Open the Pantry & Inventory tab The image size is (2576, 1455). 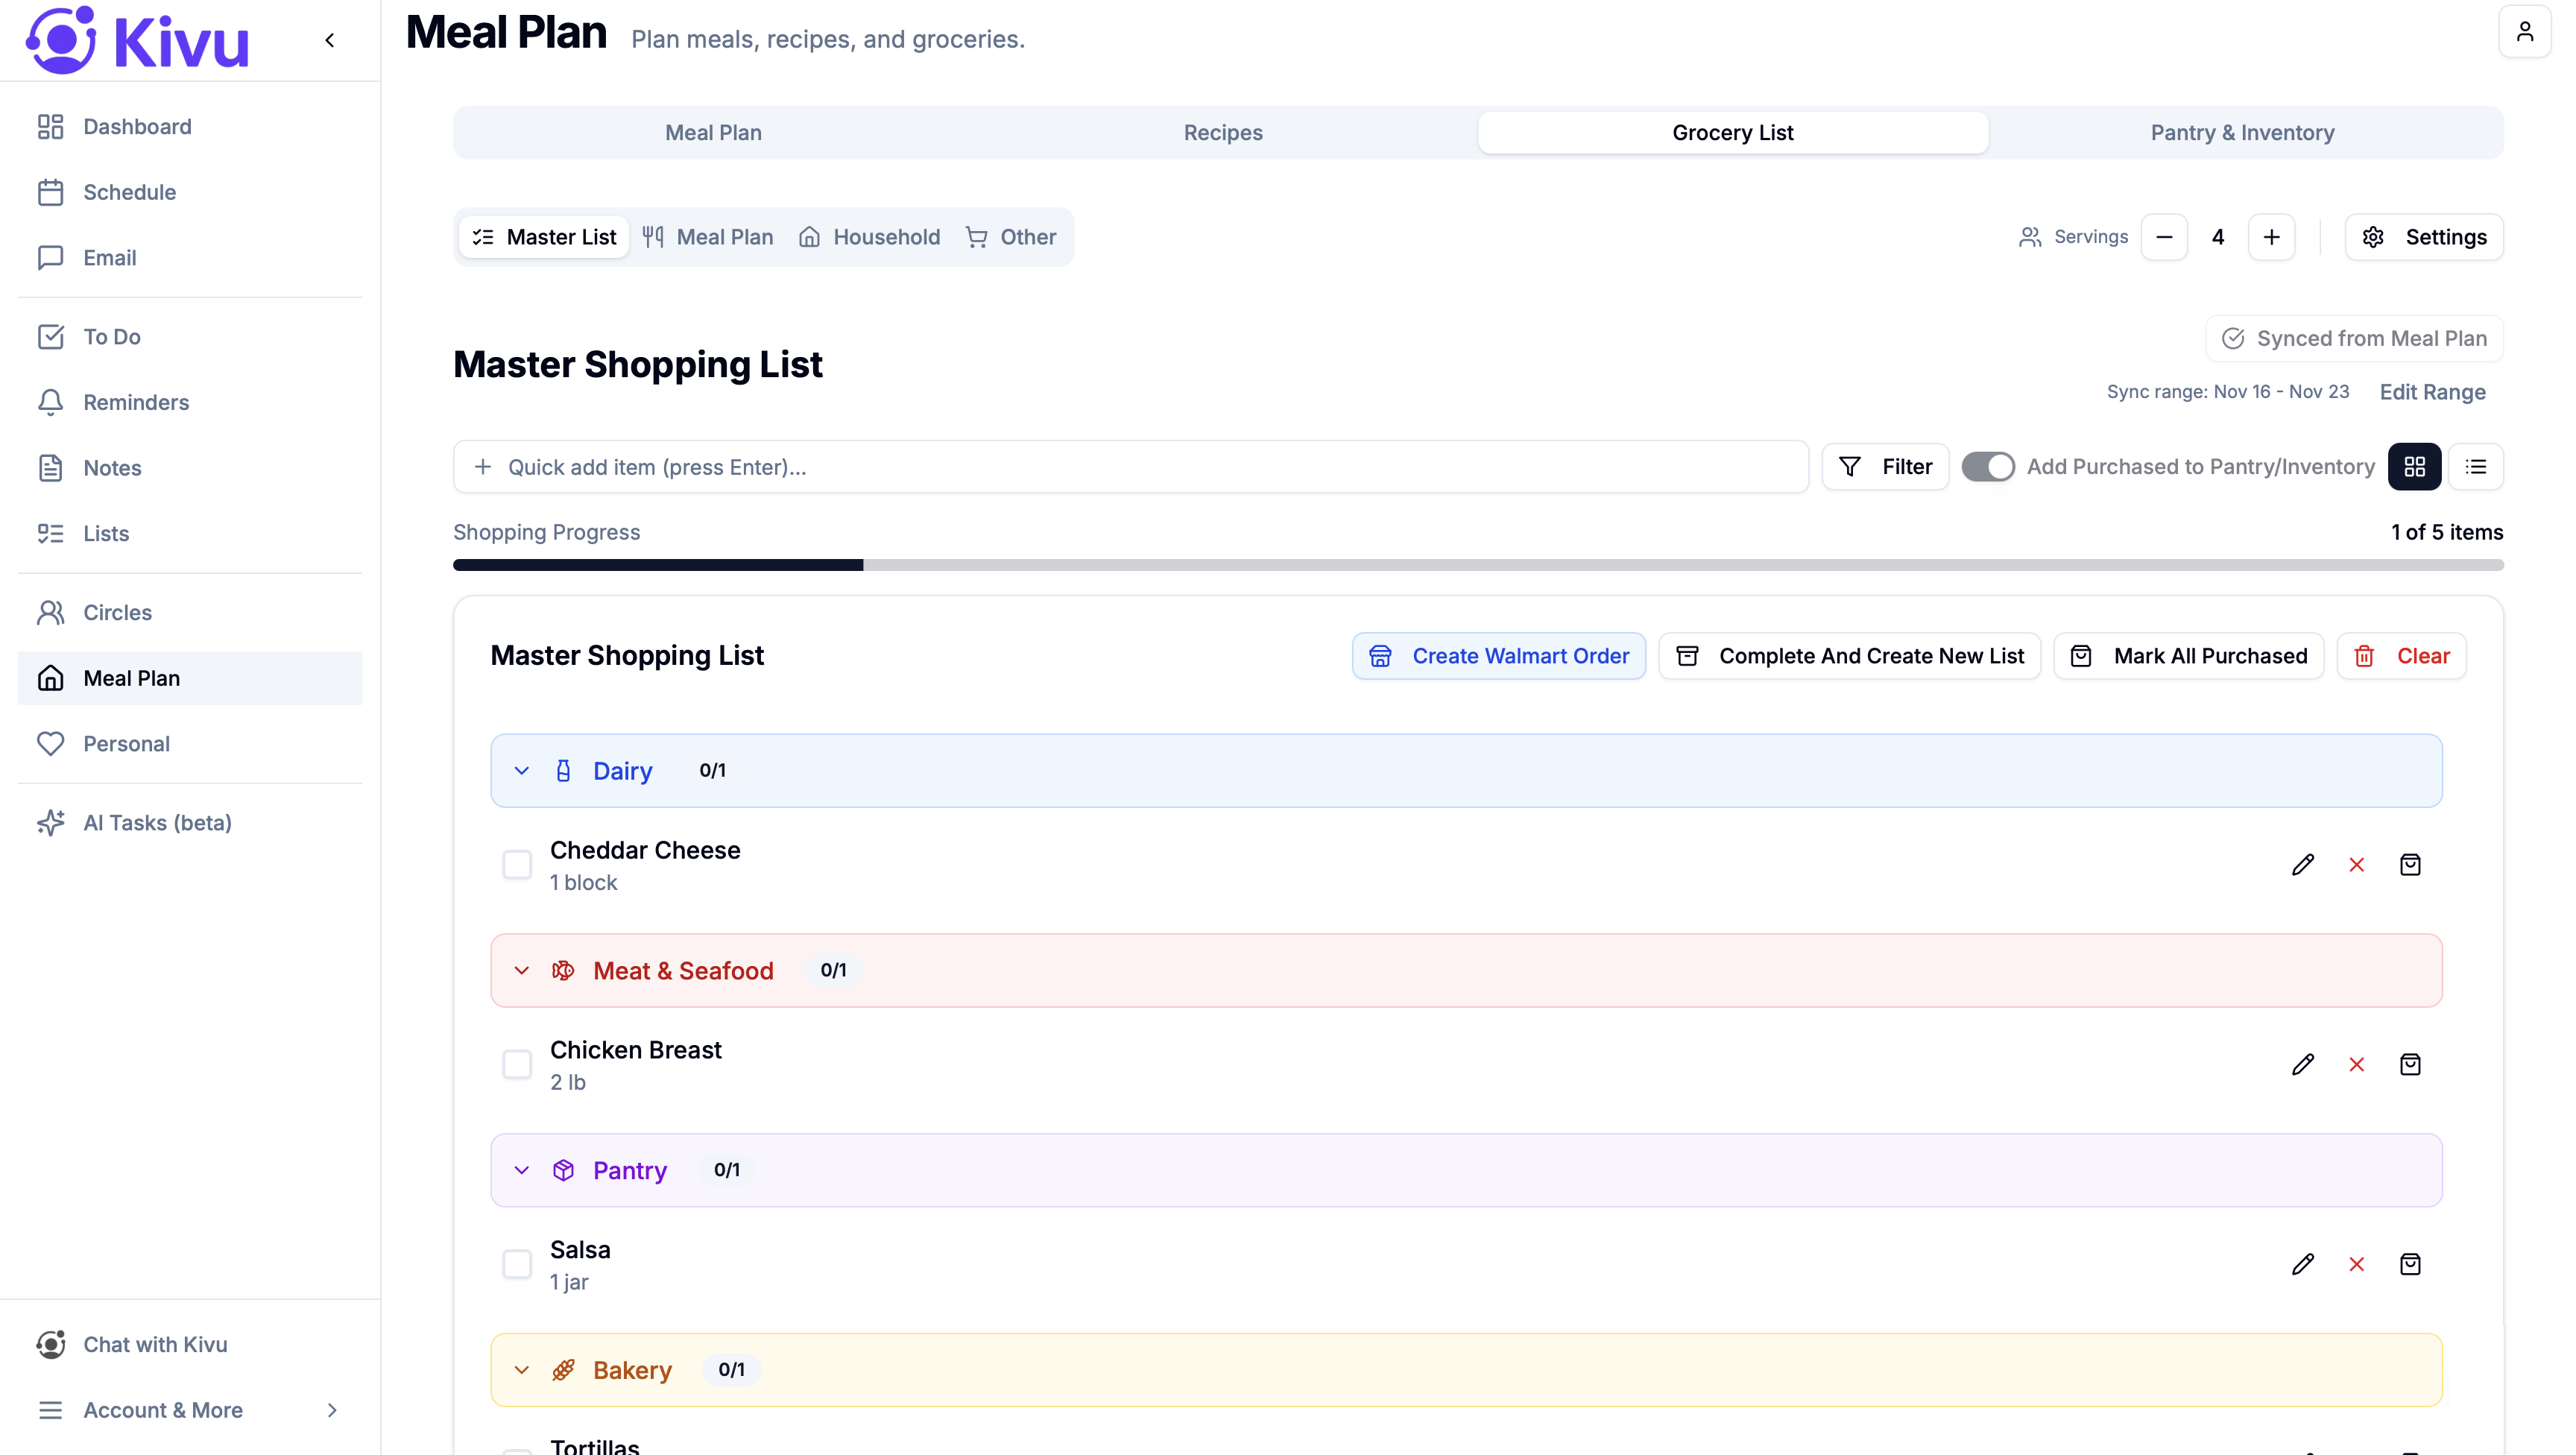tap(2242, 131)
